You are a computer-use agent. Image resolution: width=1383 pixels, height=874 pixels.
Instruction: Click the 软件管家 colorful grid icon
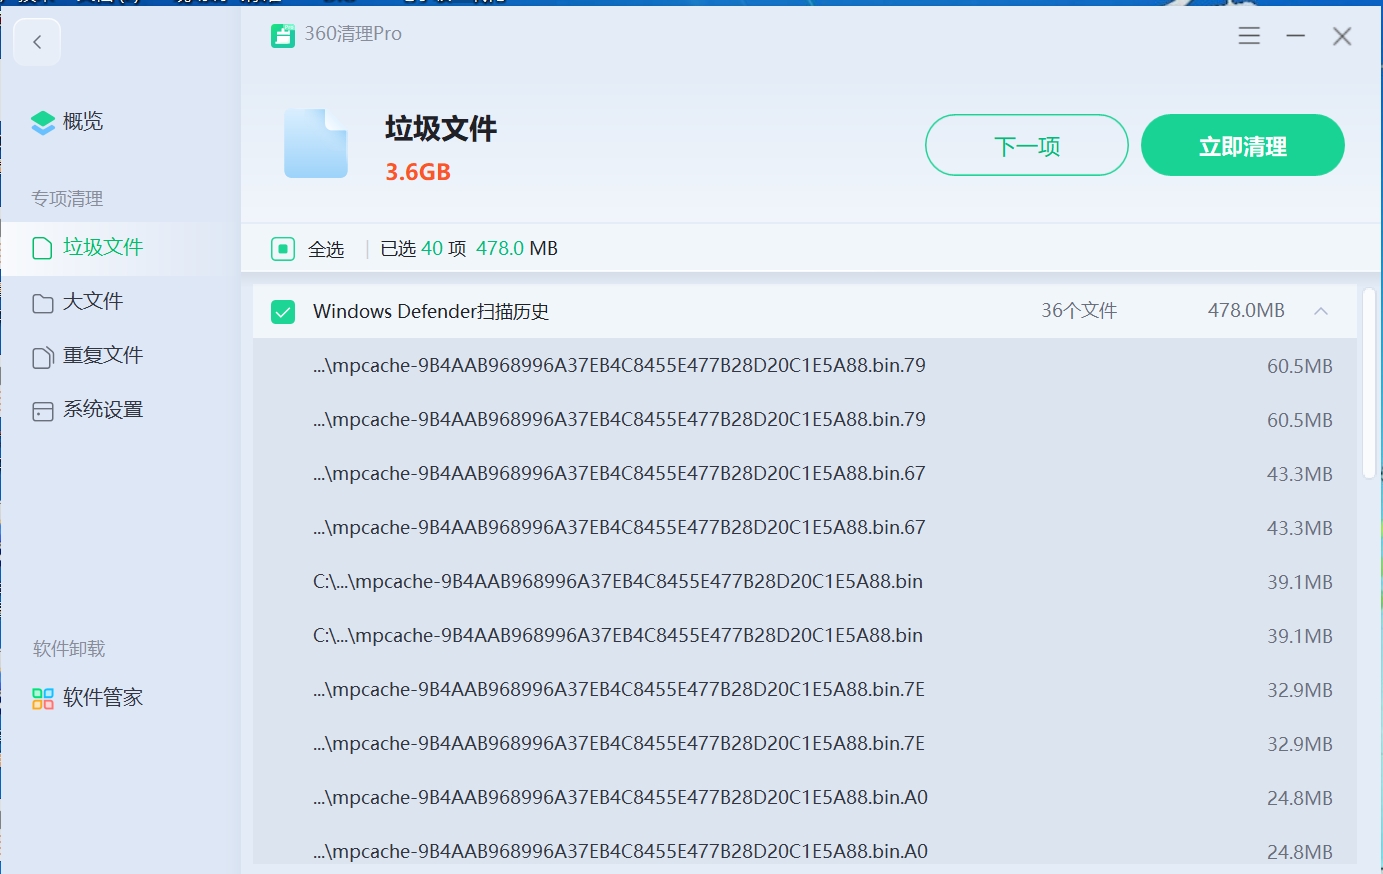pyautogui.click(x=42, y=698)
